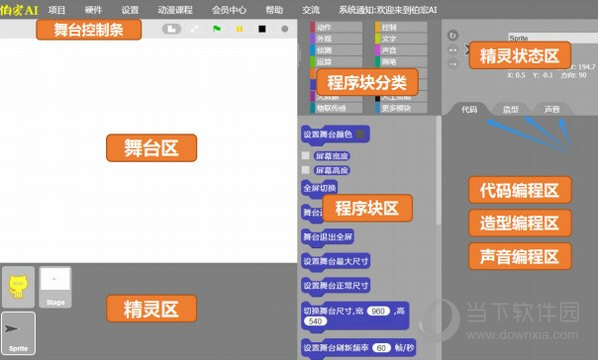Viewport: 598px width, 360px height.
Task: Open color swatch in 设置舞台颜色 block
Action: click(360, 134)
